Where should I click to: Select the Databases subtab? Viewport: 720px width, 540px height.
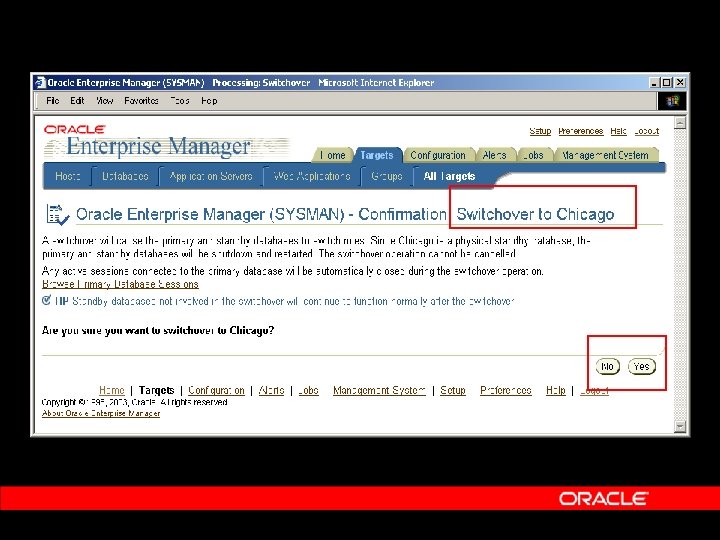tap(125, 176)
